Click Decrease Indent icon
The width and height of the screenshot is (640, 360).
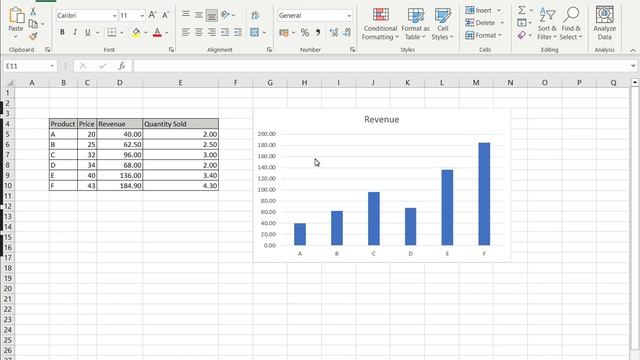pyautogui.click(x=225, y=32)
